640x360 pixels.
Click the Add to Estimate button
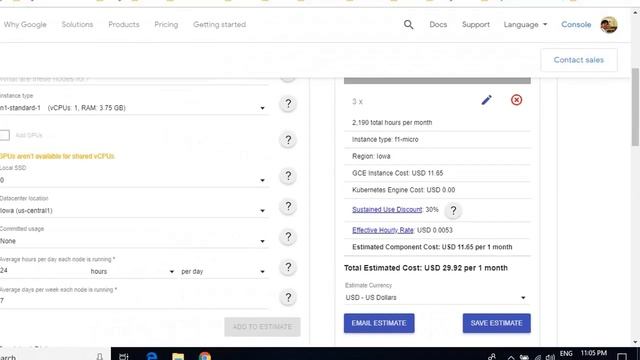262,327
